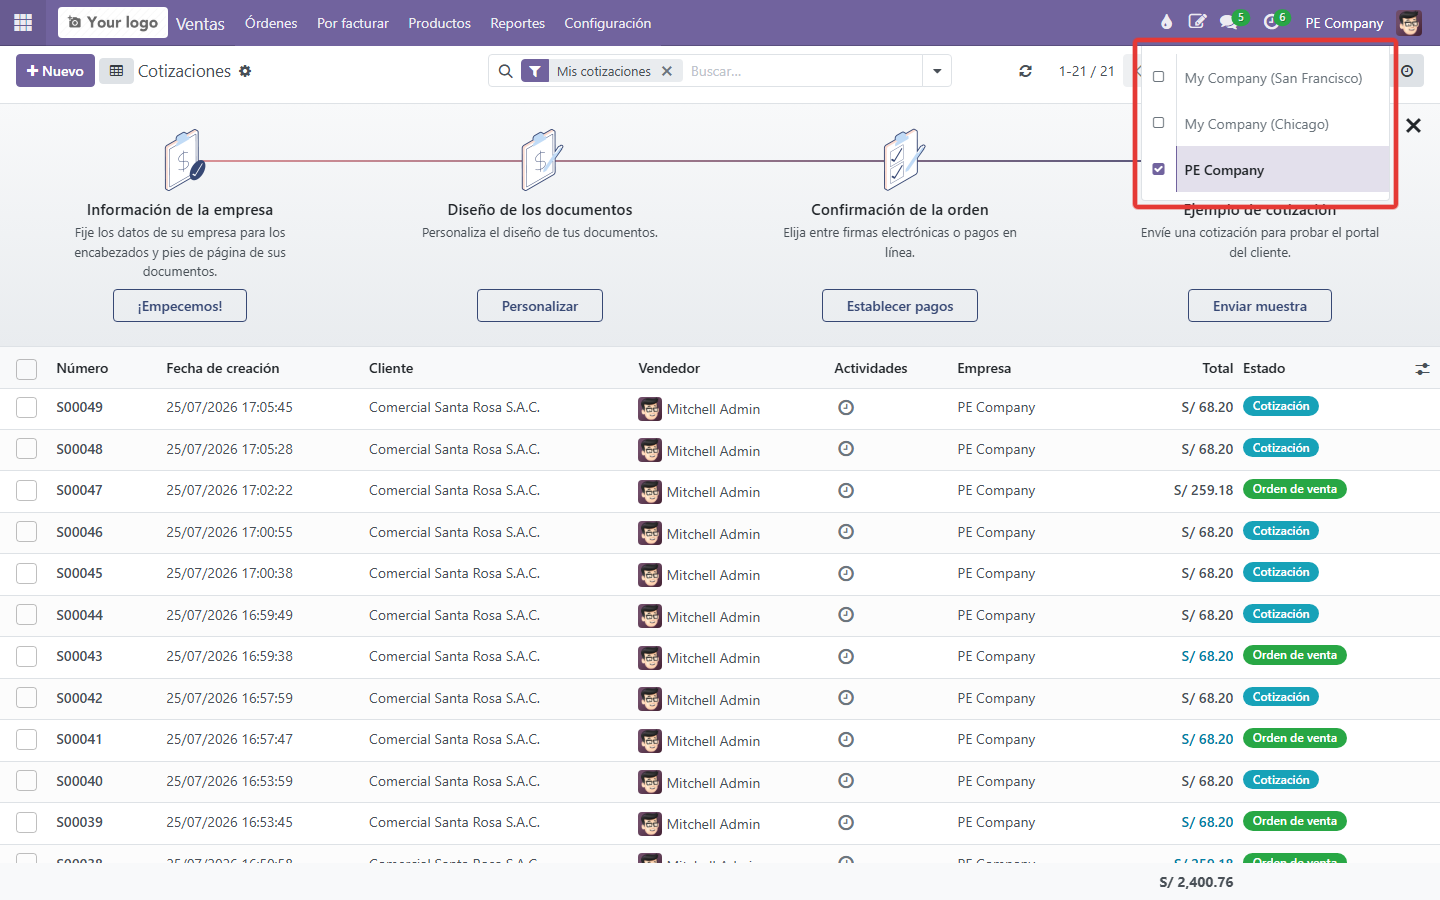Open the PE Company company switcher
The height and width of the screenshot is (900, 1440).
click(1344, 23)
